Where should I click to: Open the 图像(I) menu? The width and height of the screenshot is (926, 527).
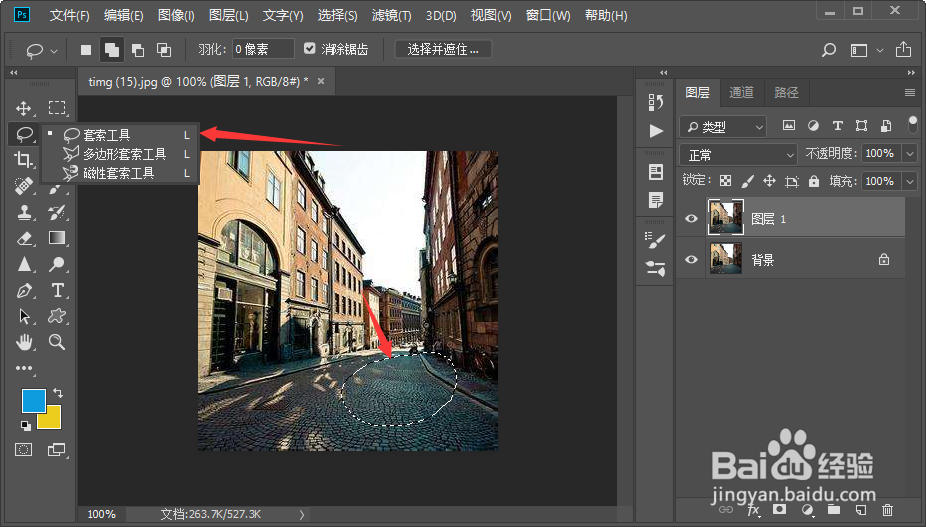(x=176, y=15)
